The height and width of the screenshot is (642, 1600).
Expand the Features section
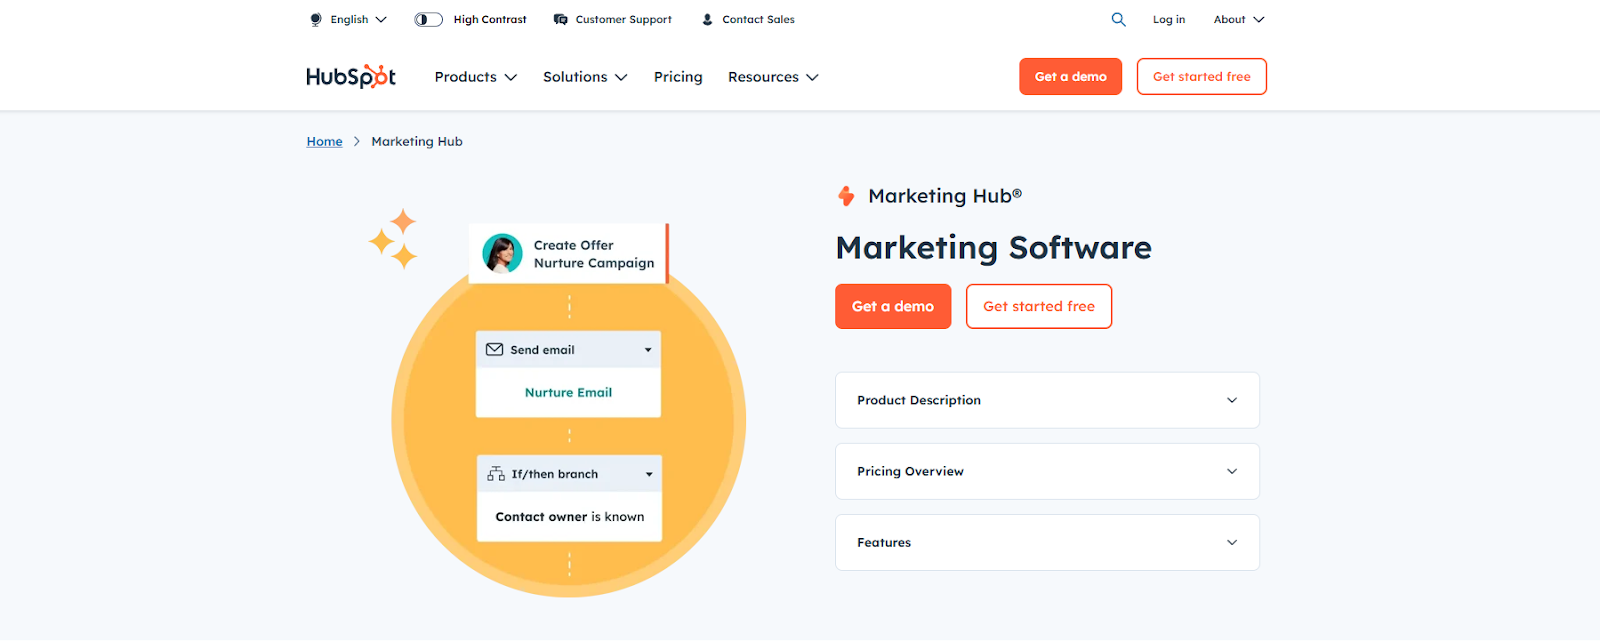1047,542
